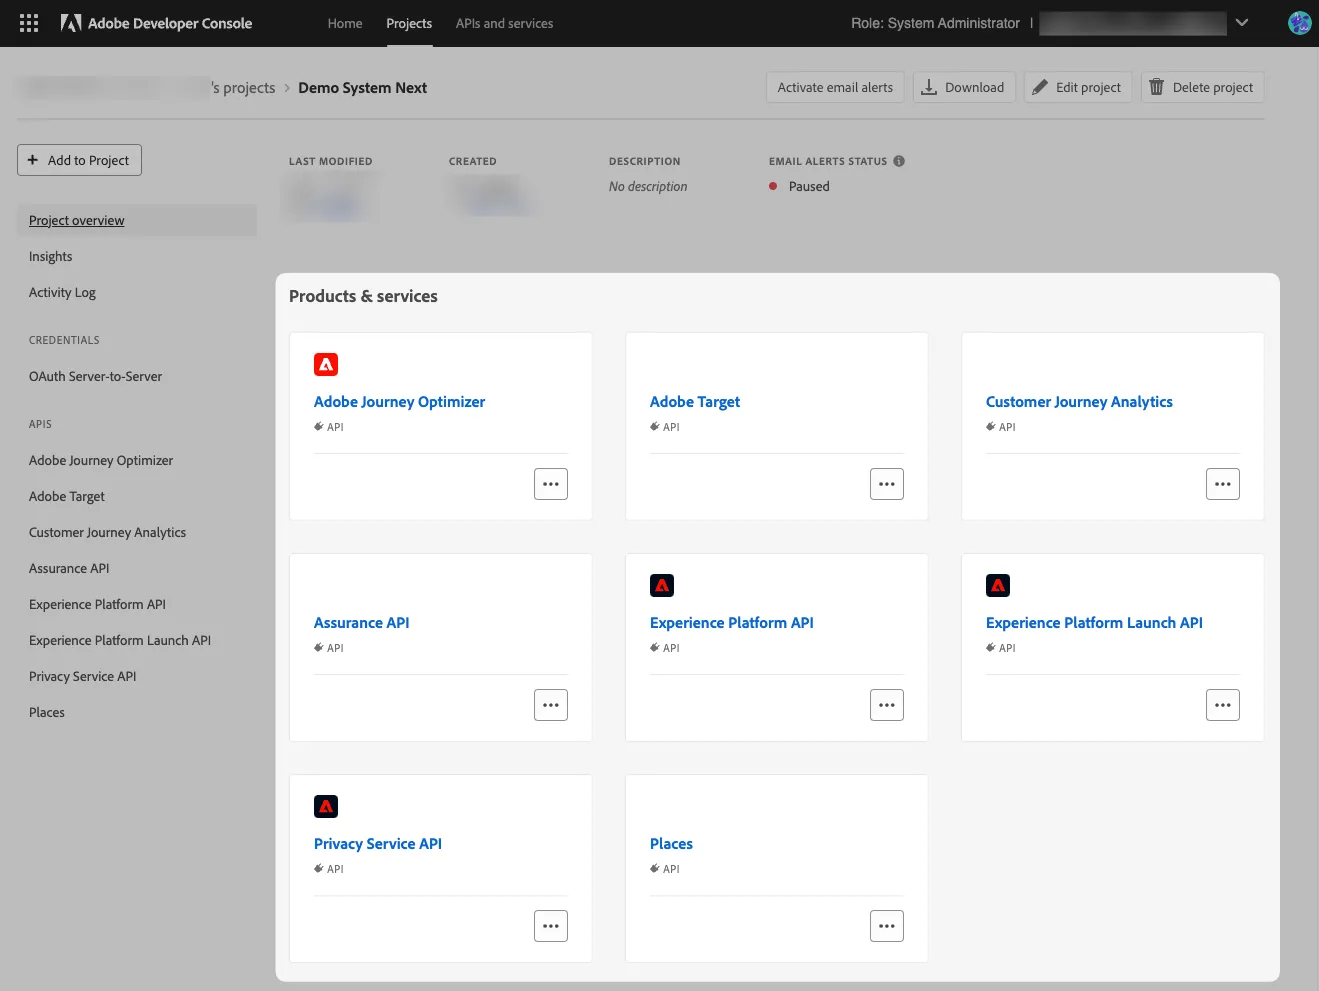This screenshot has height=991, width=1319.
Task: Click Activate email alerts button
Action: click(835, 87)
